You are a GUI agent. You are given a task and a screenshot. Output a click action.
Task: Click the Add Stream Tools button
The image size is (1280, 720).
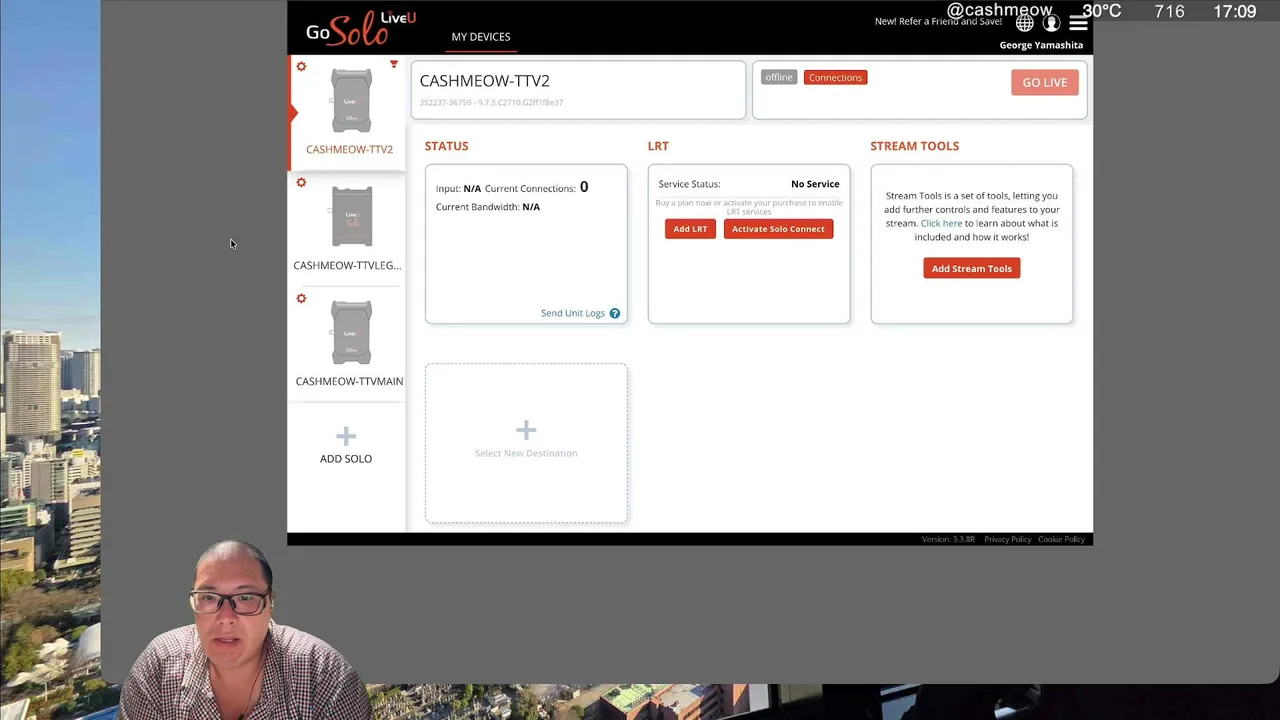click(x=972, y=268)
